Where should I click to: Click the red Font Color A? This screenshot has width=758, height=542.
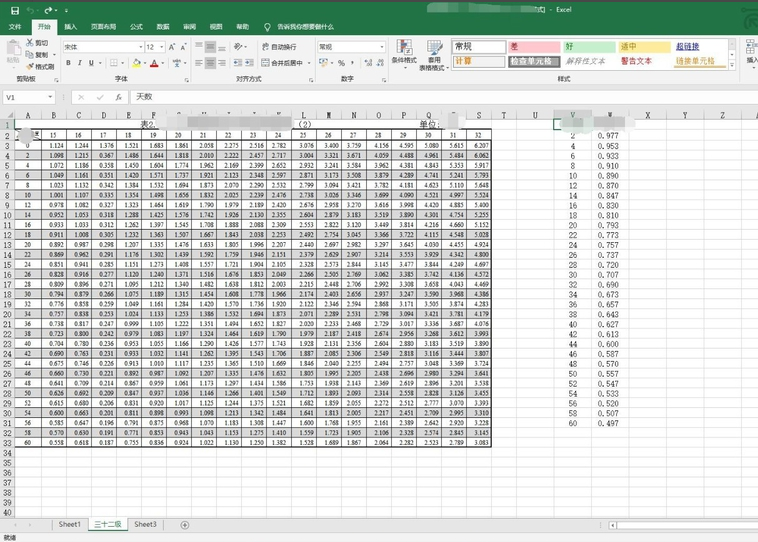click(154, 63)
